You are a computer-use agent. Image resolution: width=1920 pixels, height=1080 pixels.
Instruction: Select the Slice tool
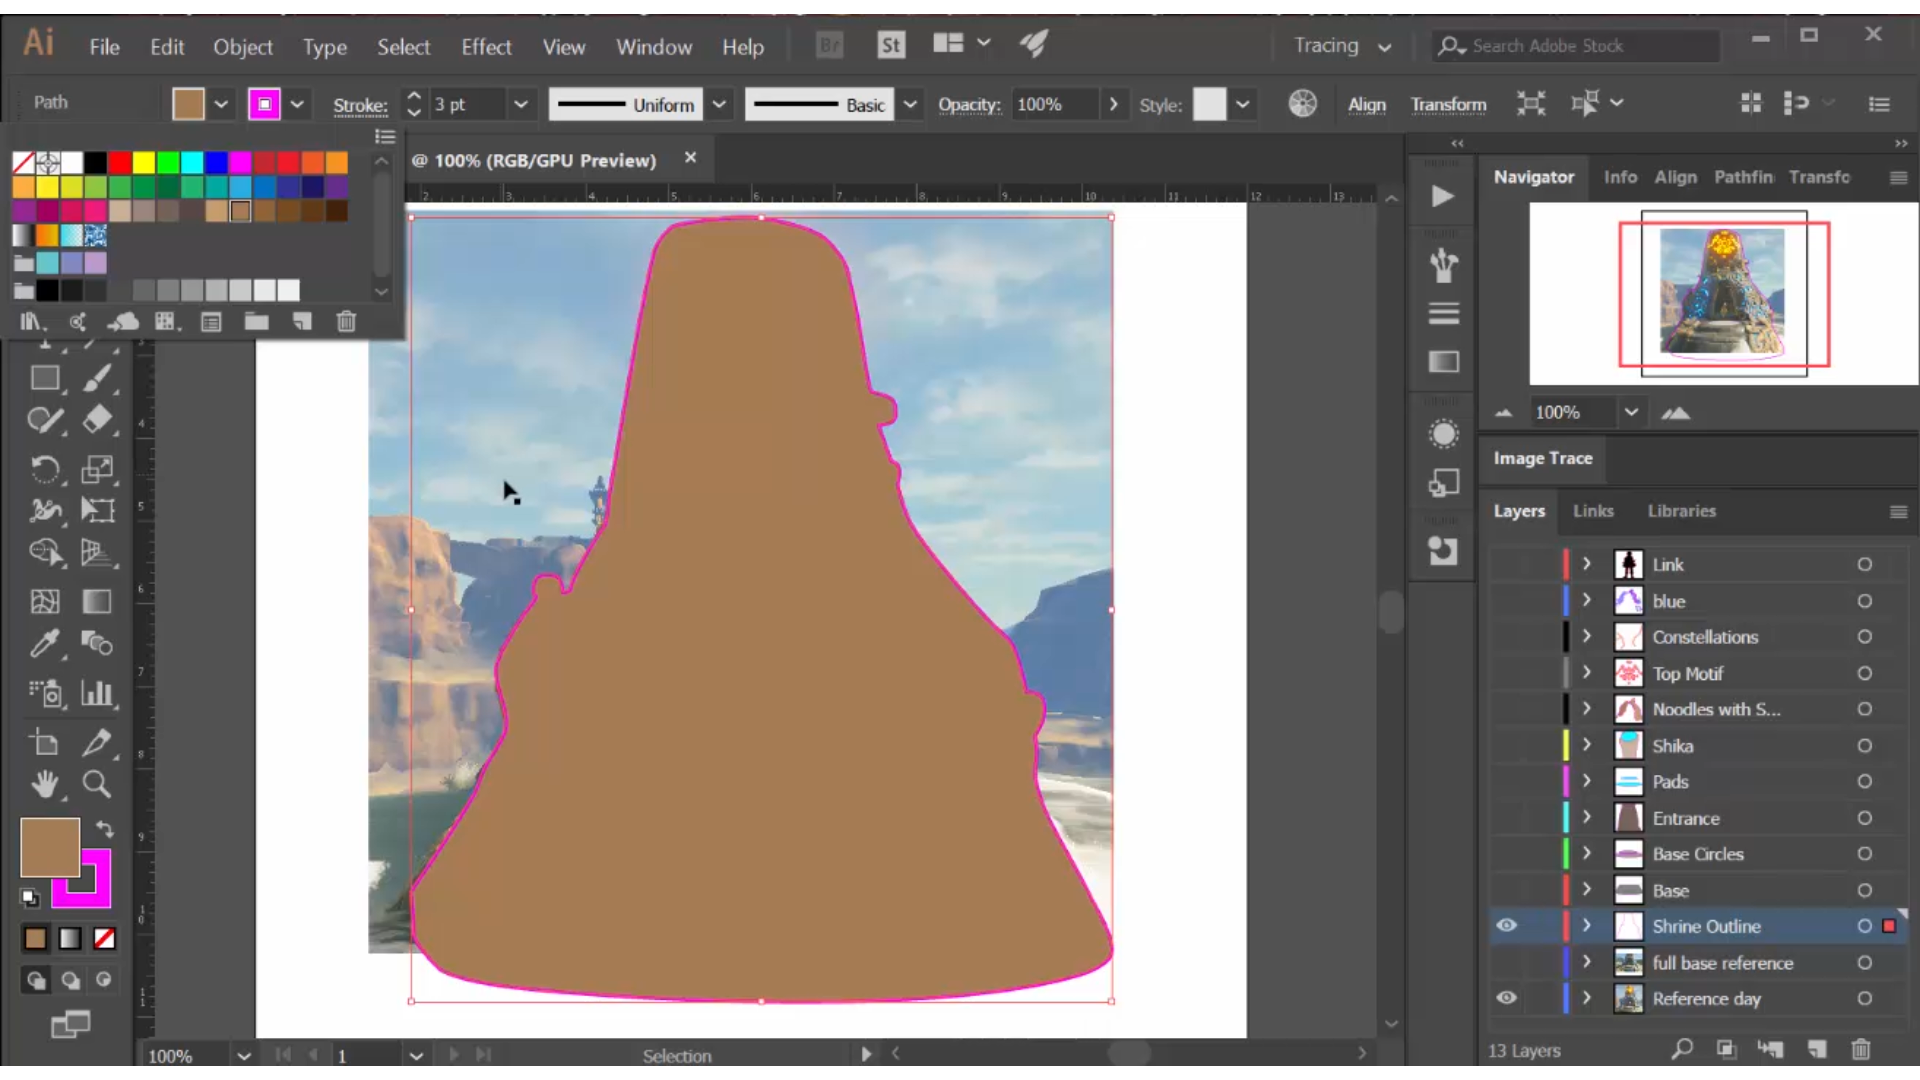pos(97,742)
